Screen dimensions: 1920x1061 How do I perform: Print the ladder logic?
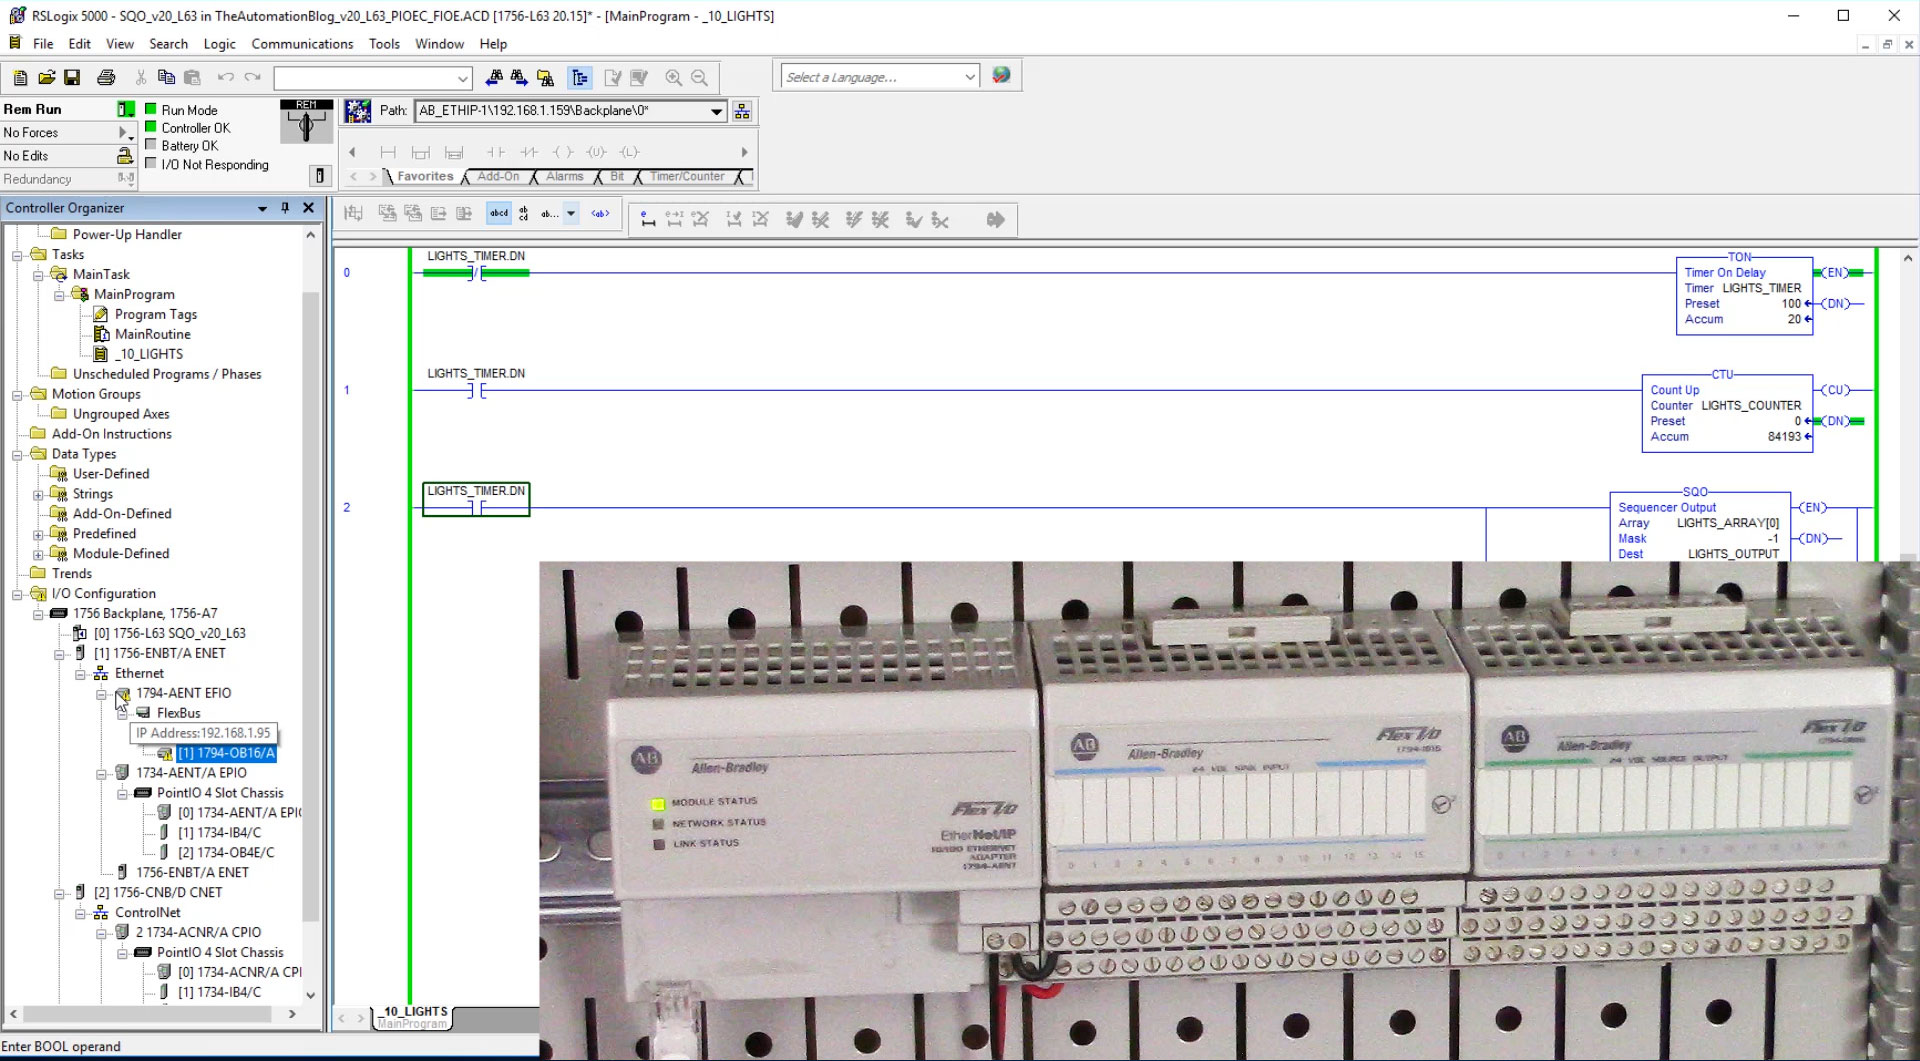(106, 77)
